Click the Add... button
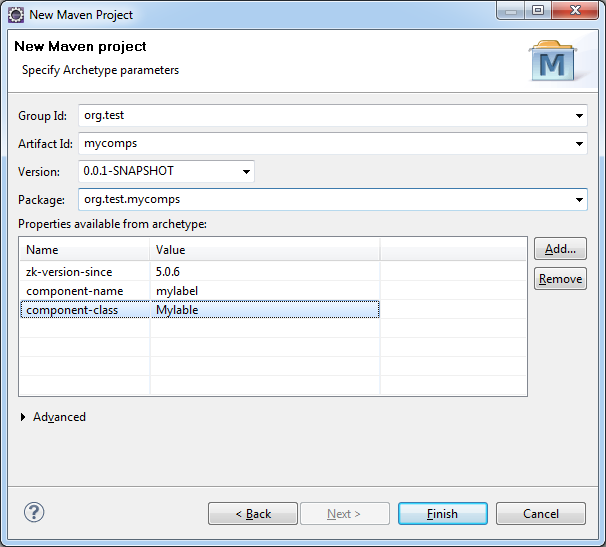606x547 pixels. (x=560, y=249)
